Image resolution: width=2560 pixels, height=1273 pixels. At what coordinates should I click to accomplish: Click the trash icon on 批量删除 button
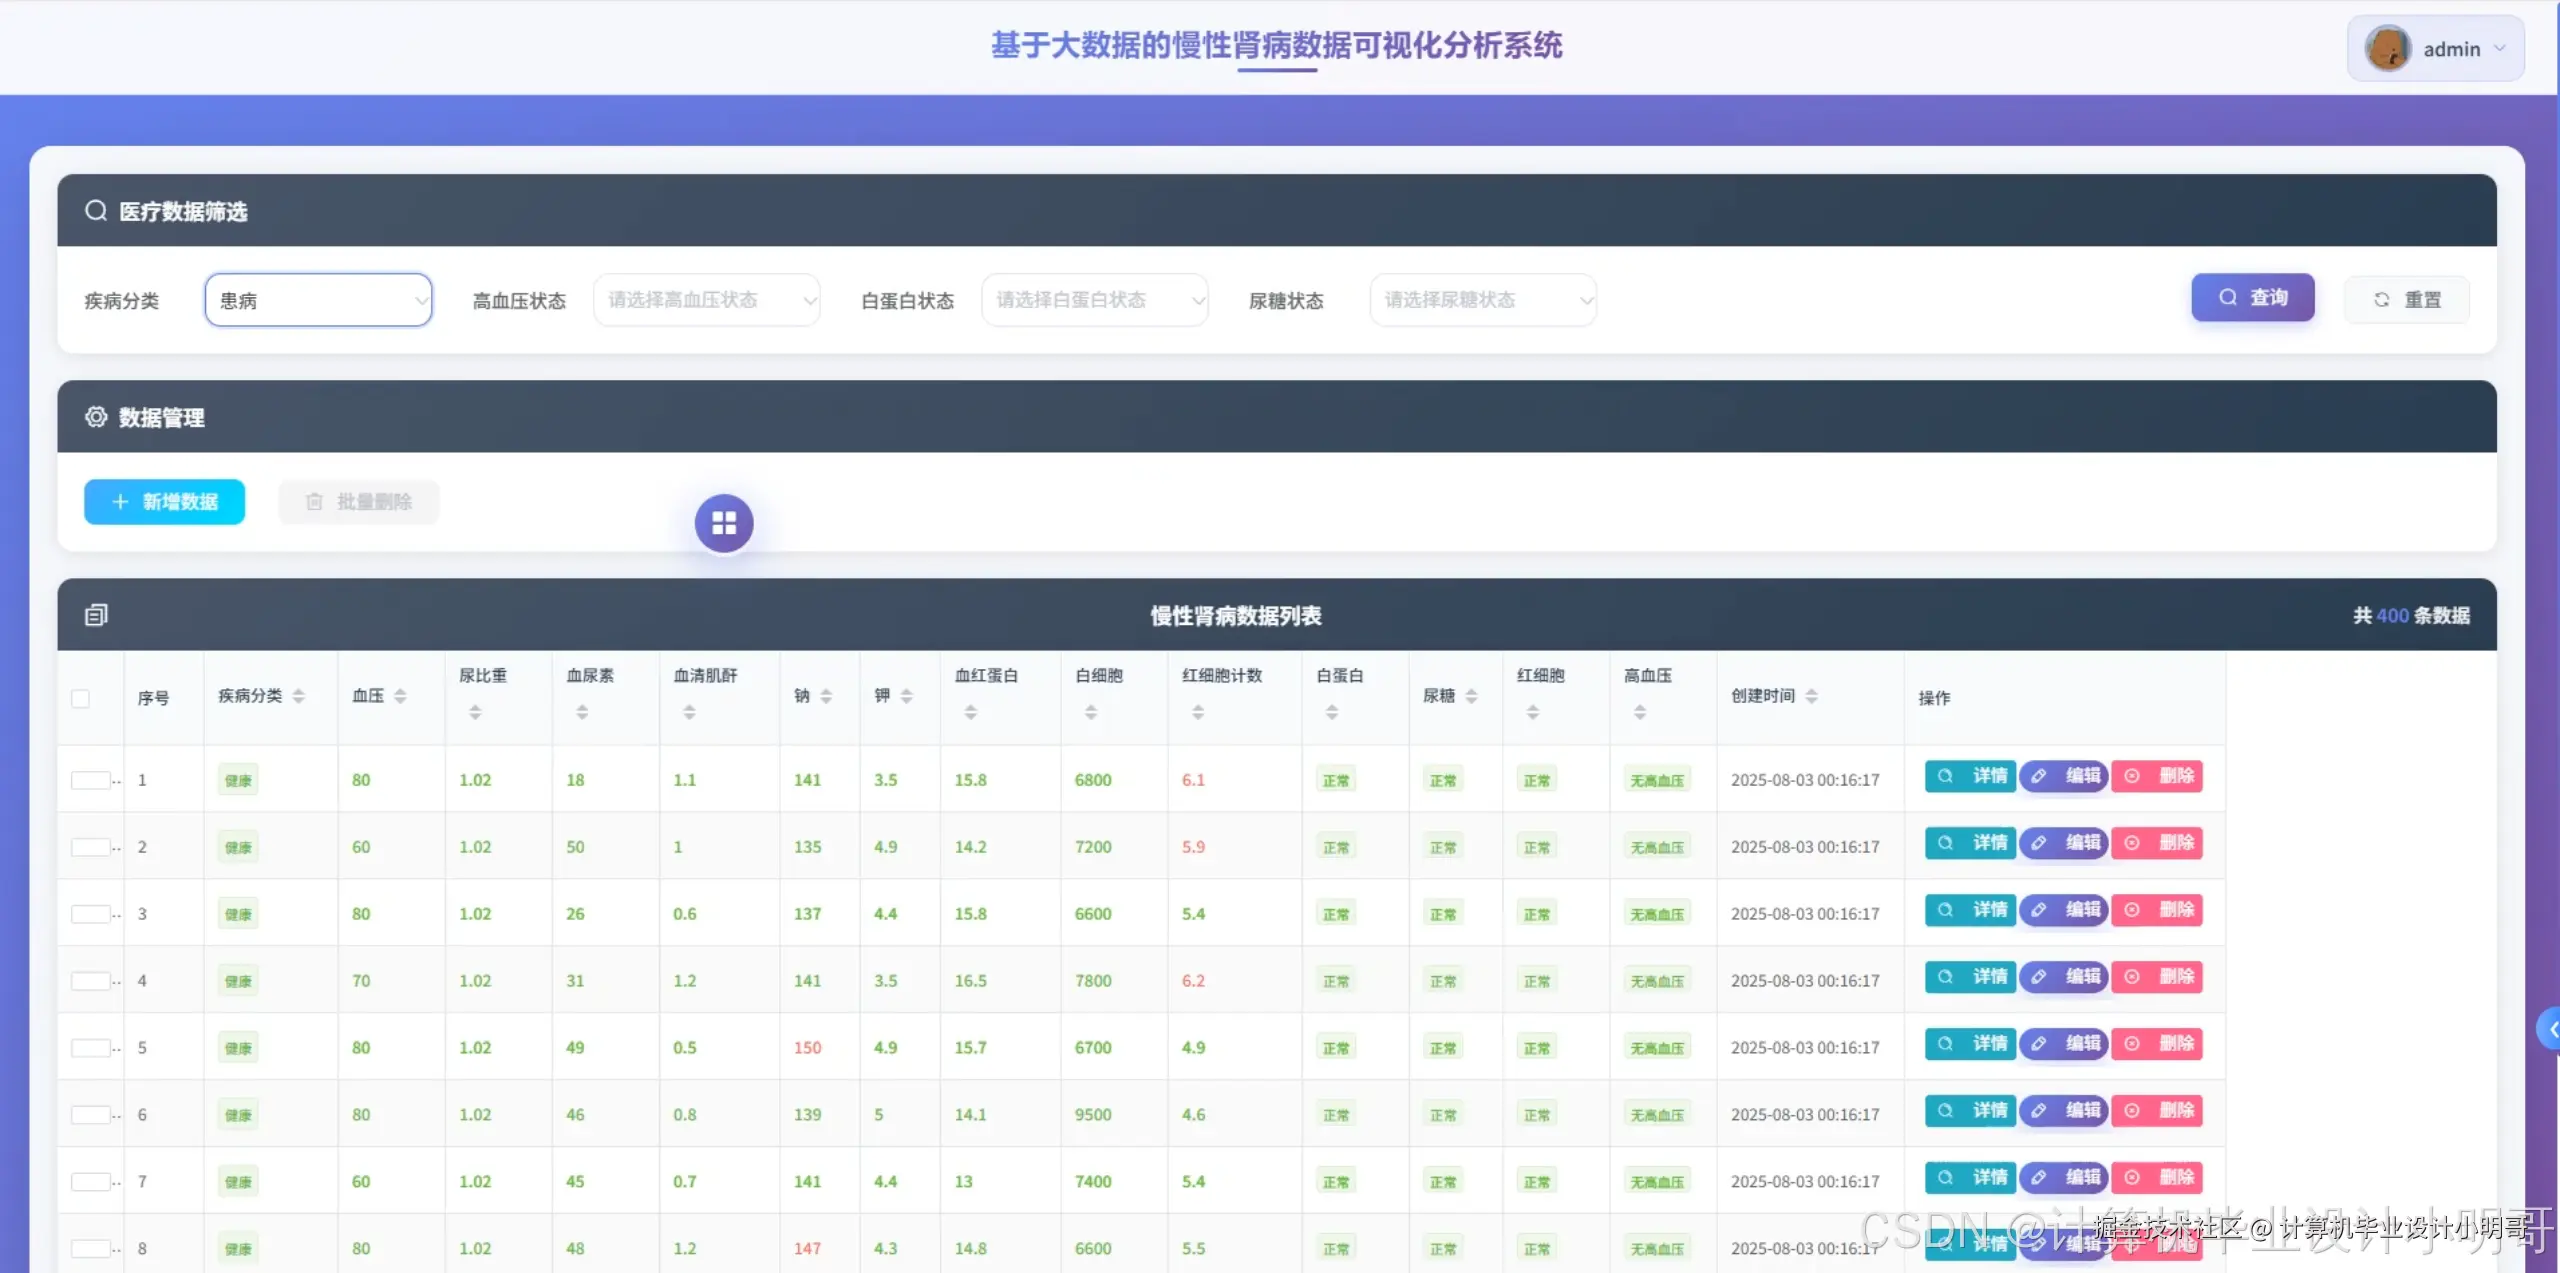point(314,502)
